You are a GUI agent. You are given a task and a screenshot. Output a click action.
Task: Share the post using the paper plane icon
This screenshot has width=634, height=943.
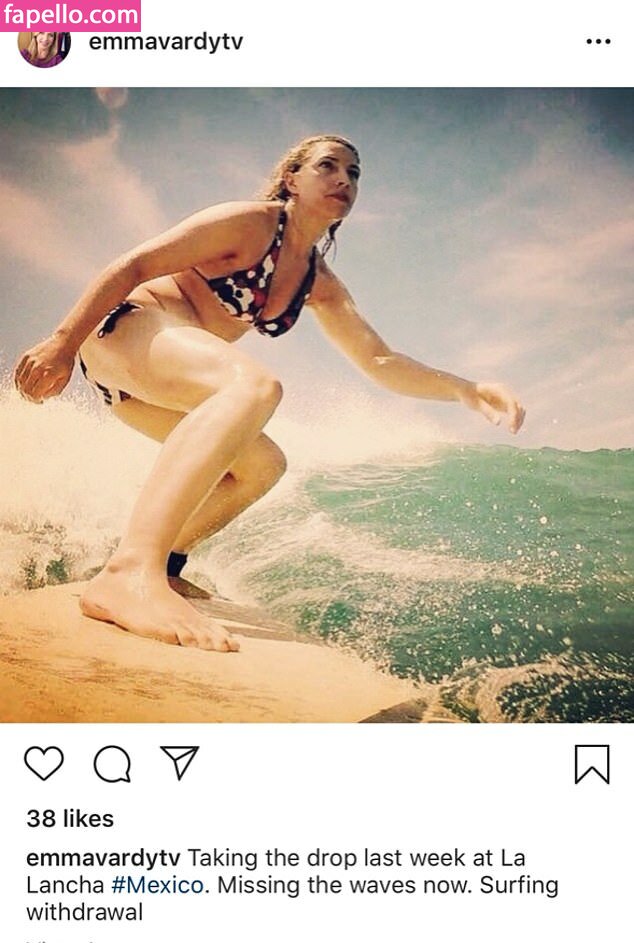(179, 762)
